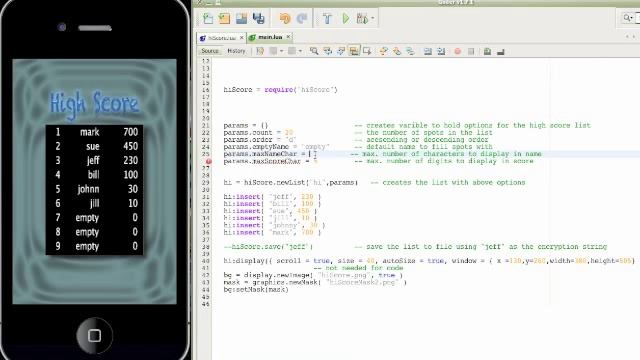The height and width of the screenshot is (360, 640).
Task: Click the Shift Line Right icon
Action: pos(441,51)
